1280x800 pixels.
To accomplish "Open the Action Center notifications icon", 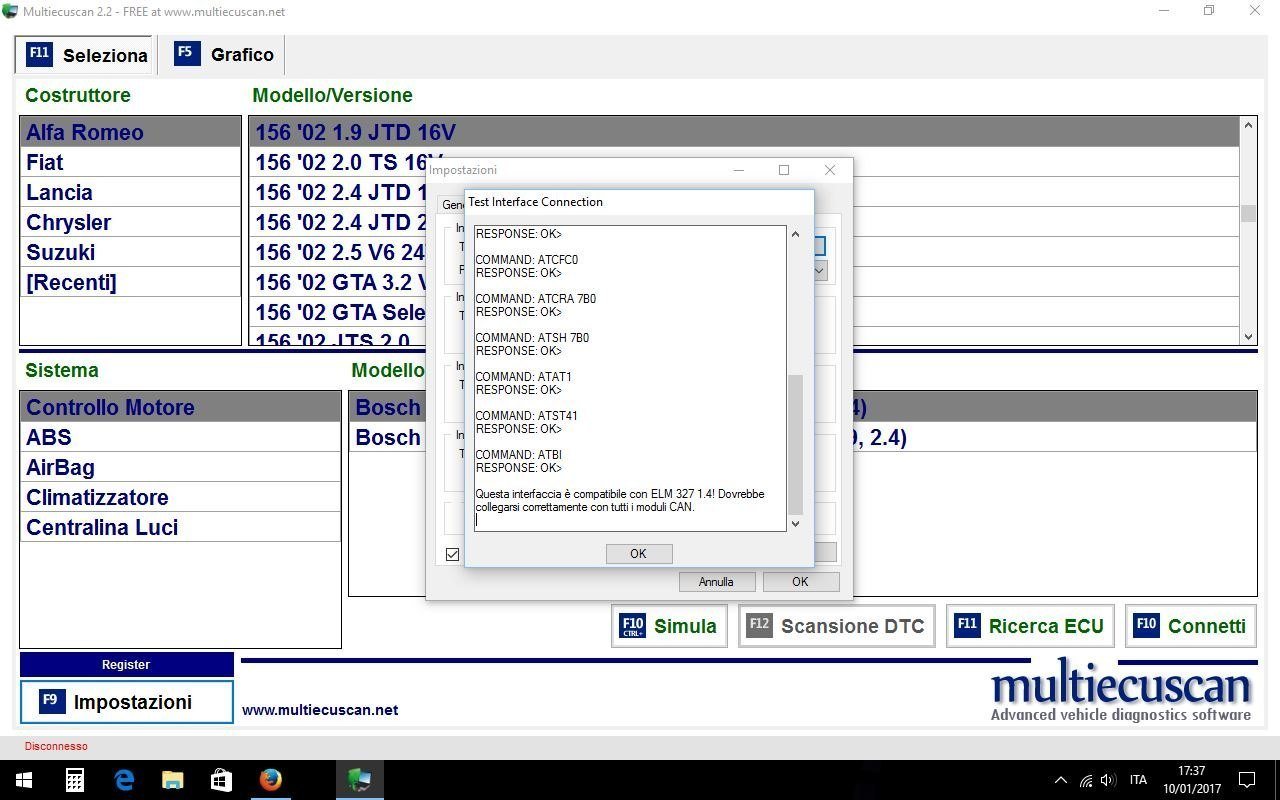I will [x=1247, y=780].
